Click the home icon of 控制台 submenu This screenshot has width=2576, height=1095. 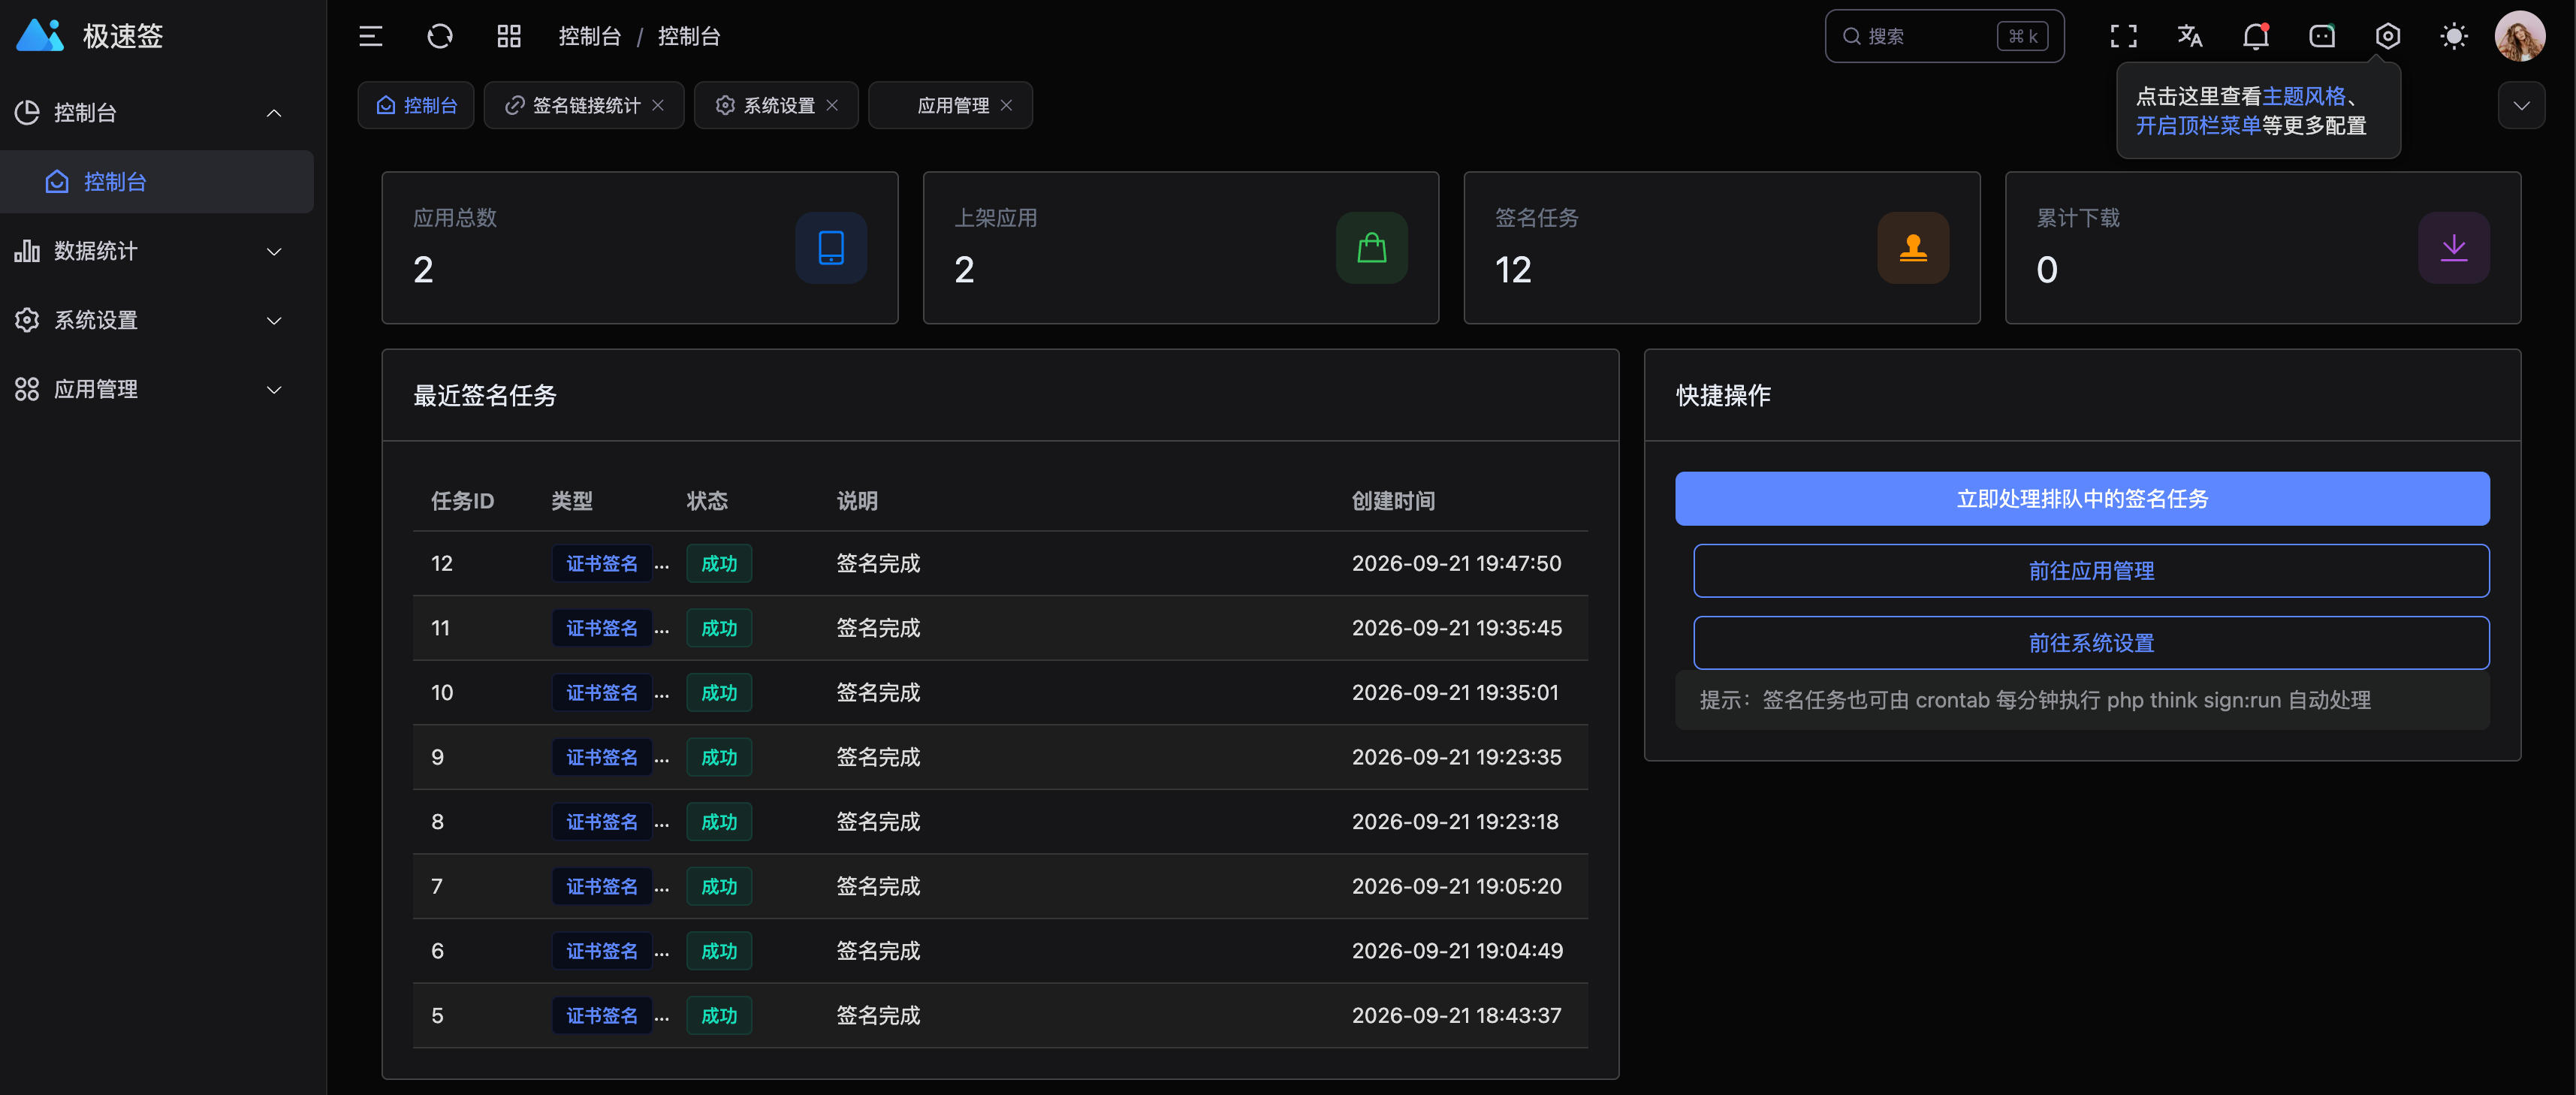pos(57,181)
